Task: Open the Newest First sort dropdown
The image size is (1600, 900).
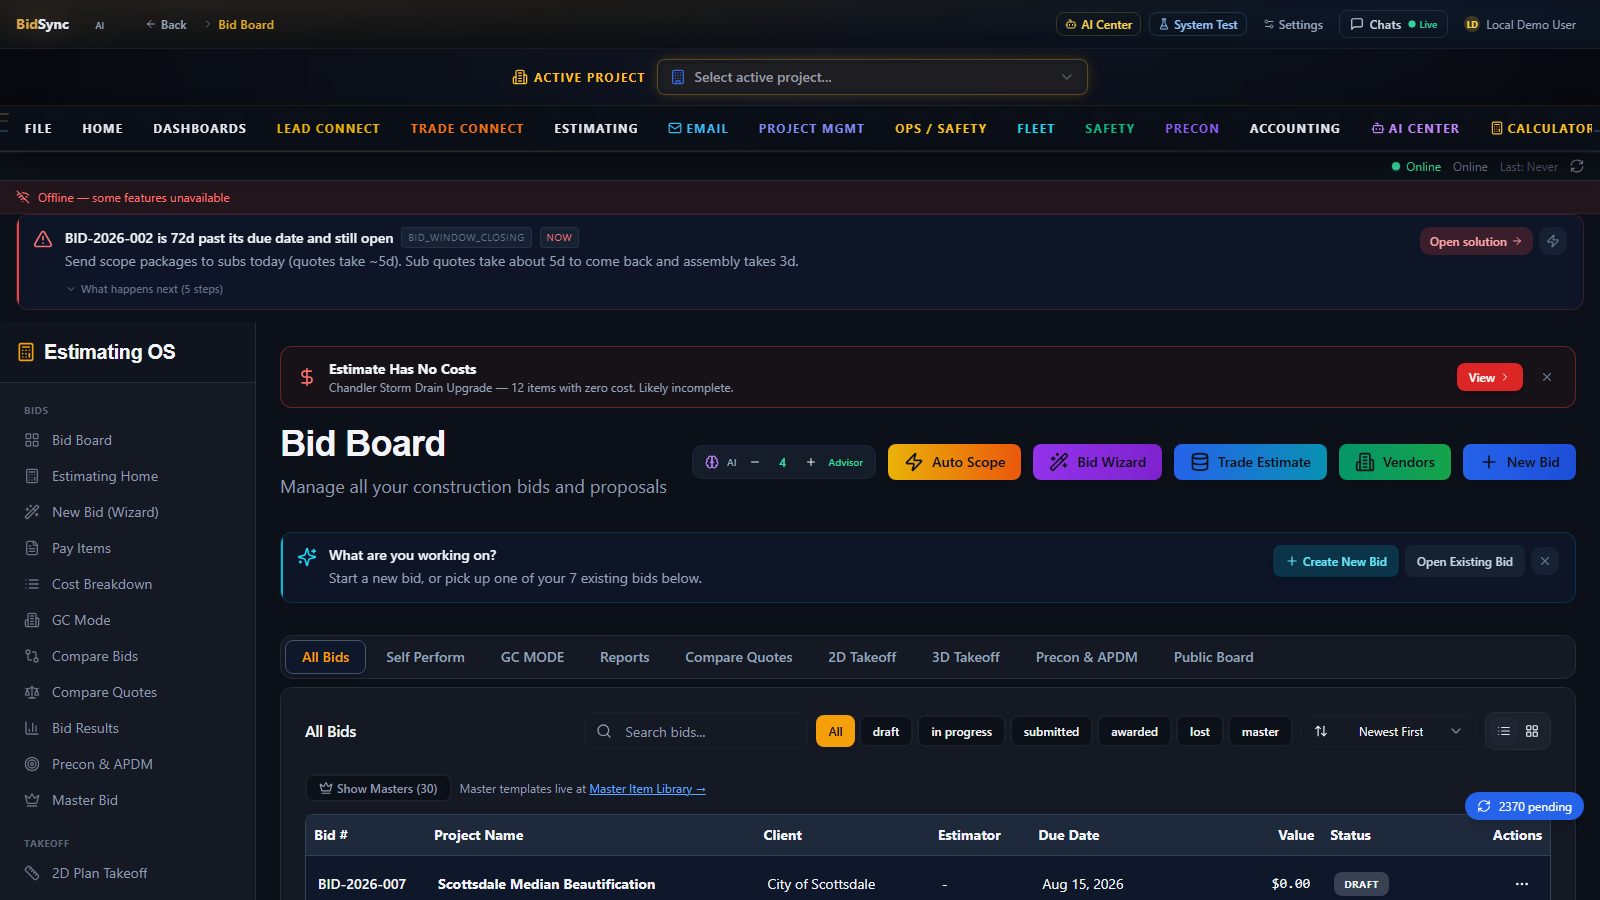Action: click(1409, 731)
